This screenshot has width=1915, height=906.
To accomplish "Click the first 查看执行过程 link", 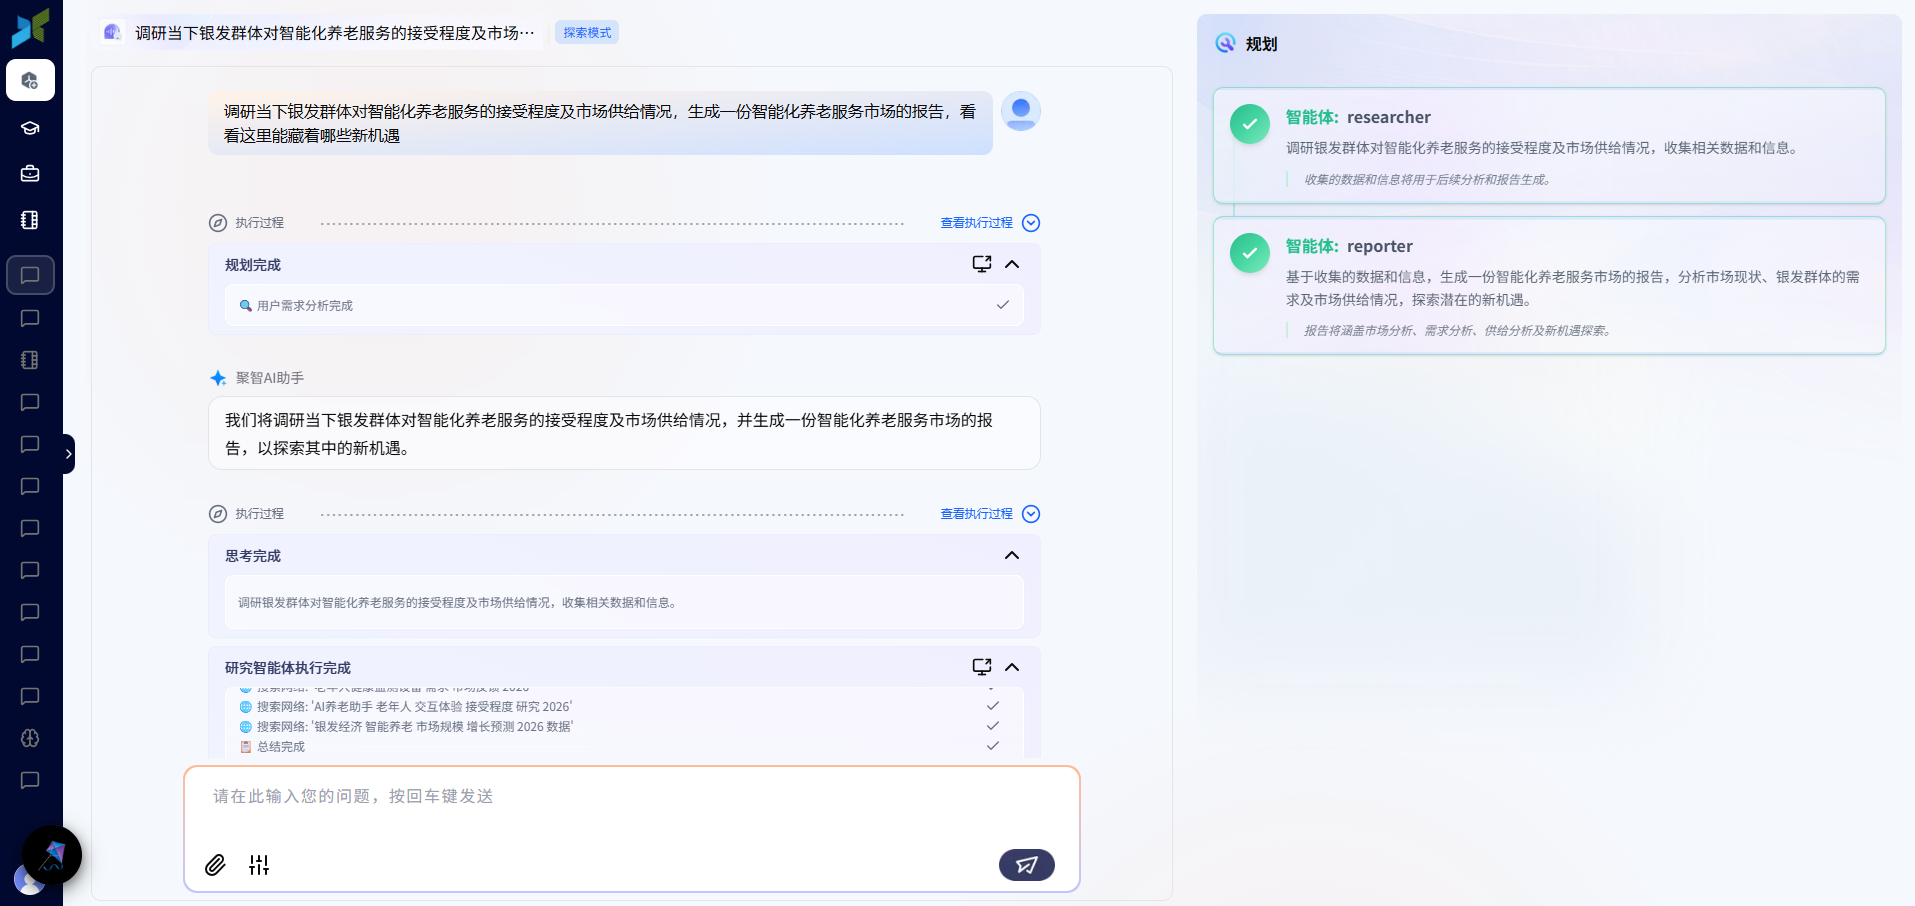I will [976, 223].
